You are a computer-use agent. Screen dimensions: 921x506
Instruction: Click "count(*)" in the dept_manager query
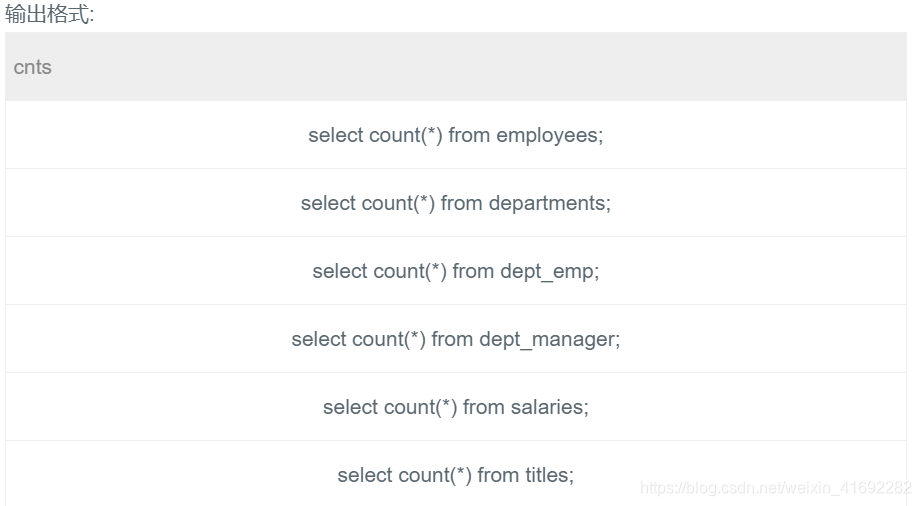click(x=389, y=339)
